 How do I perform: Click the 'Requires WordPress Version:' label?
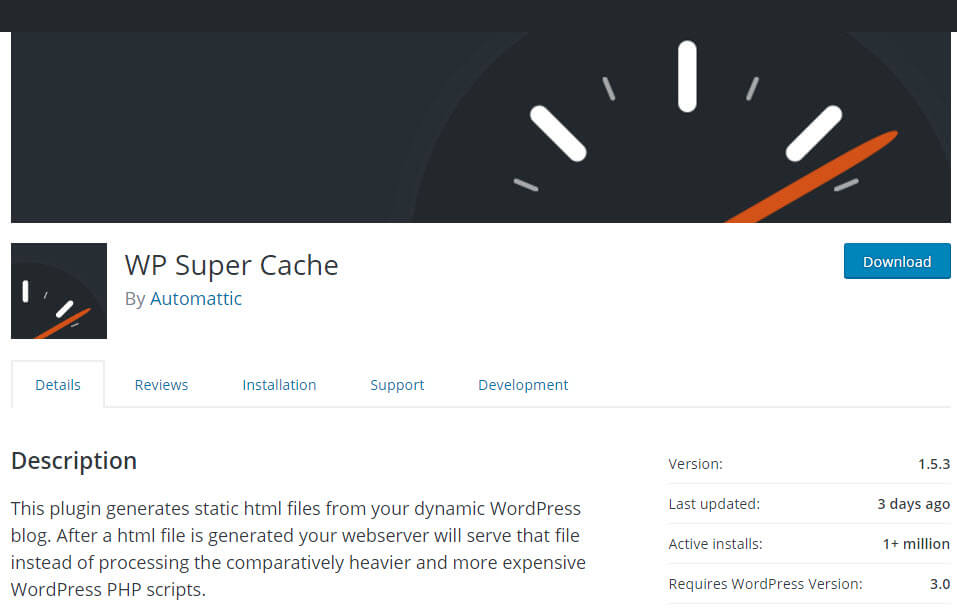pyautogui.click(x=765, y=584)
